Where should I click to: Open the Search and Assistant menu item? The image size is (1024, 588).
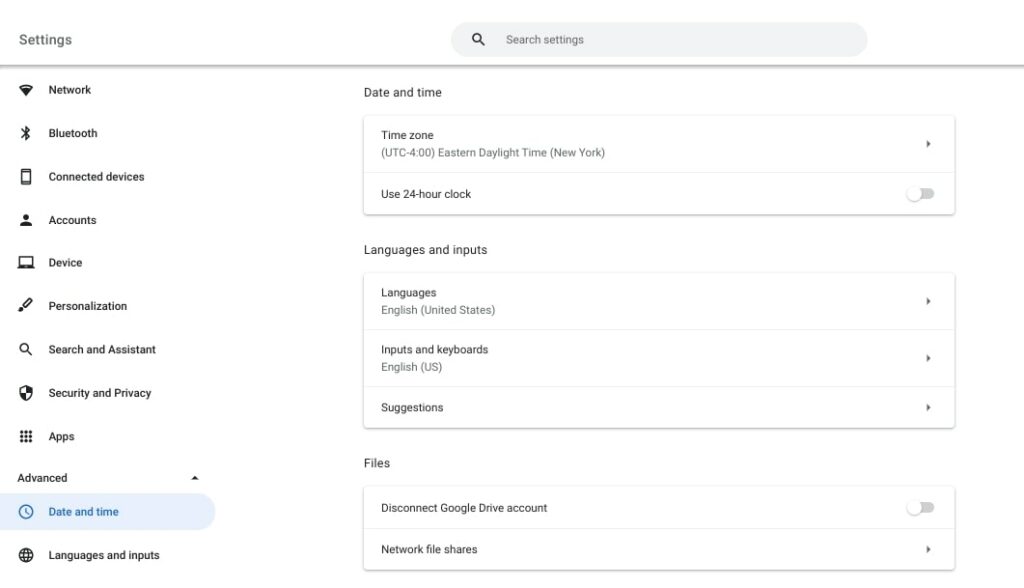coord(102,350)
